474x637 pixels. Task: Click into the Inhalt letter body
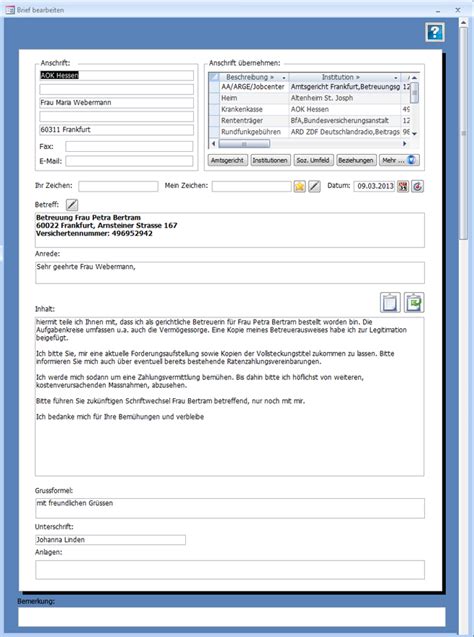pos(229,396)
